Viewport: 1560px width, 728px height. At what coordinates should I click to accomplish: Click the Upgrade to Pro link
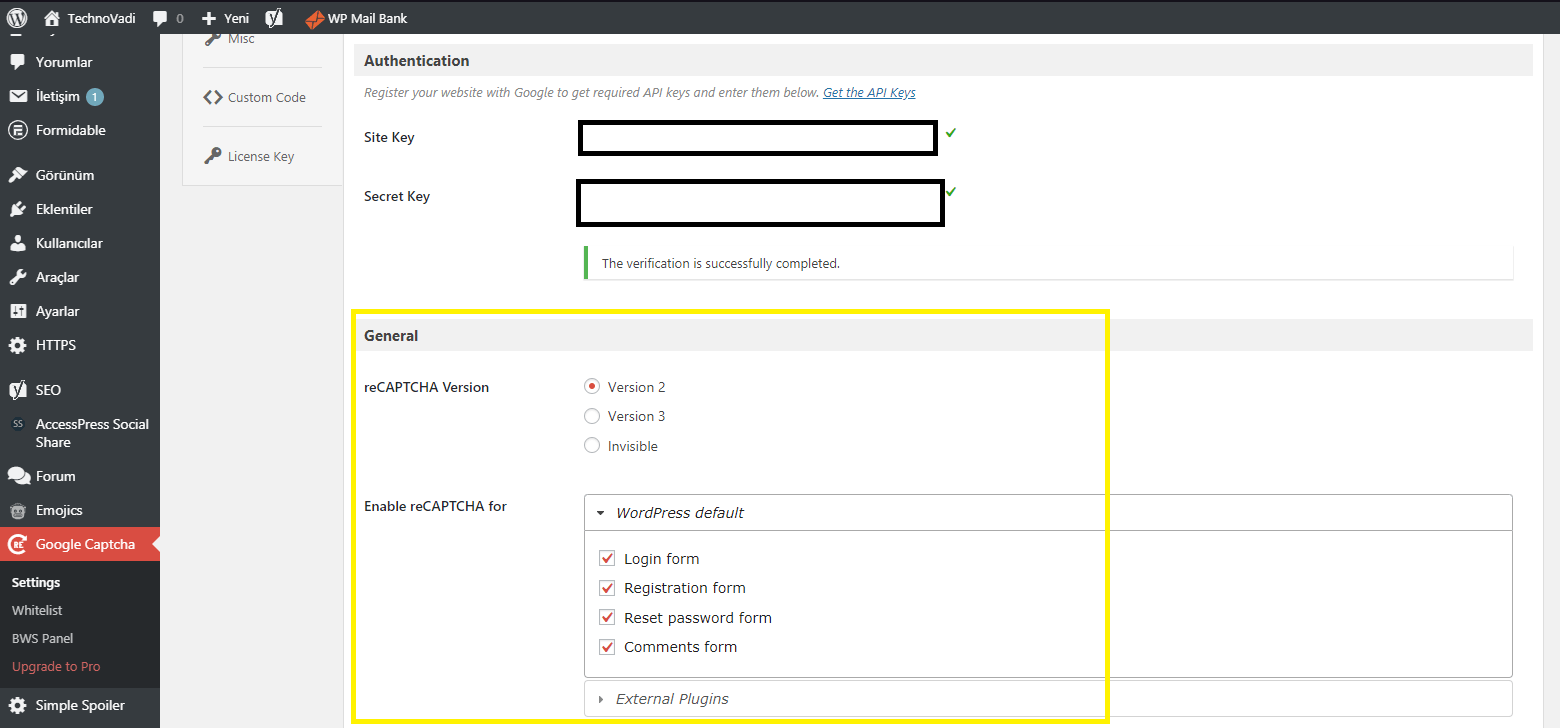[56, 666]
